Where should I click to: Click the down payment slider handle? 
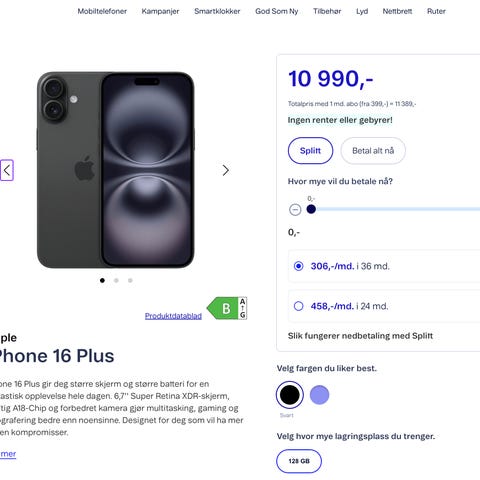click(311, 209)
